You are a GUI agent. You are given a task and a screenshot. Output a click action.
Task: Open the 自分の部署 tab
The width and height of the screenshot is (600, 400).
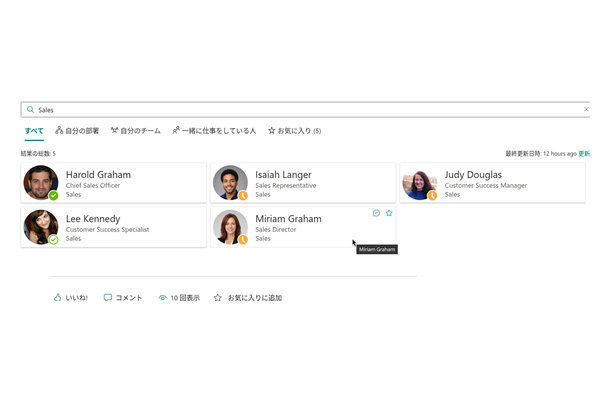pos(77,131)
